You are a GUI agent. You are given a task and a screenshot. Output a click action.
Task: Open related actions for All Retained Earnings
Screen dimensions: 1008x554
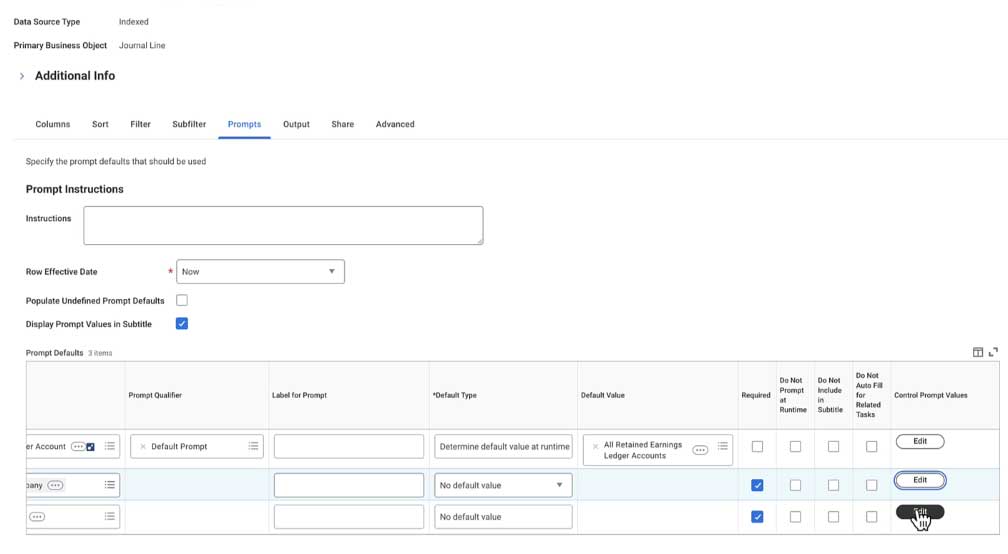[x=700, y=450]
